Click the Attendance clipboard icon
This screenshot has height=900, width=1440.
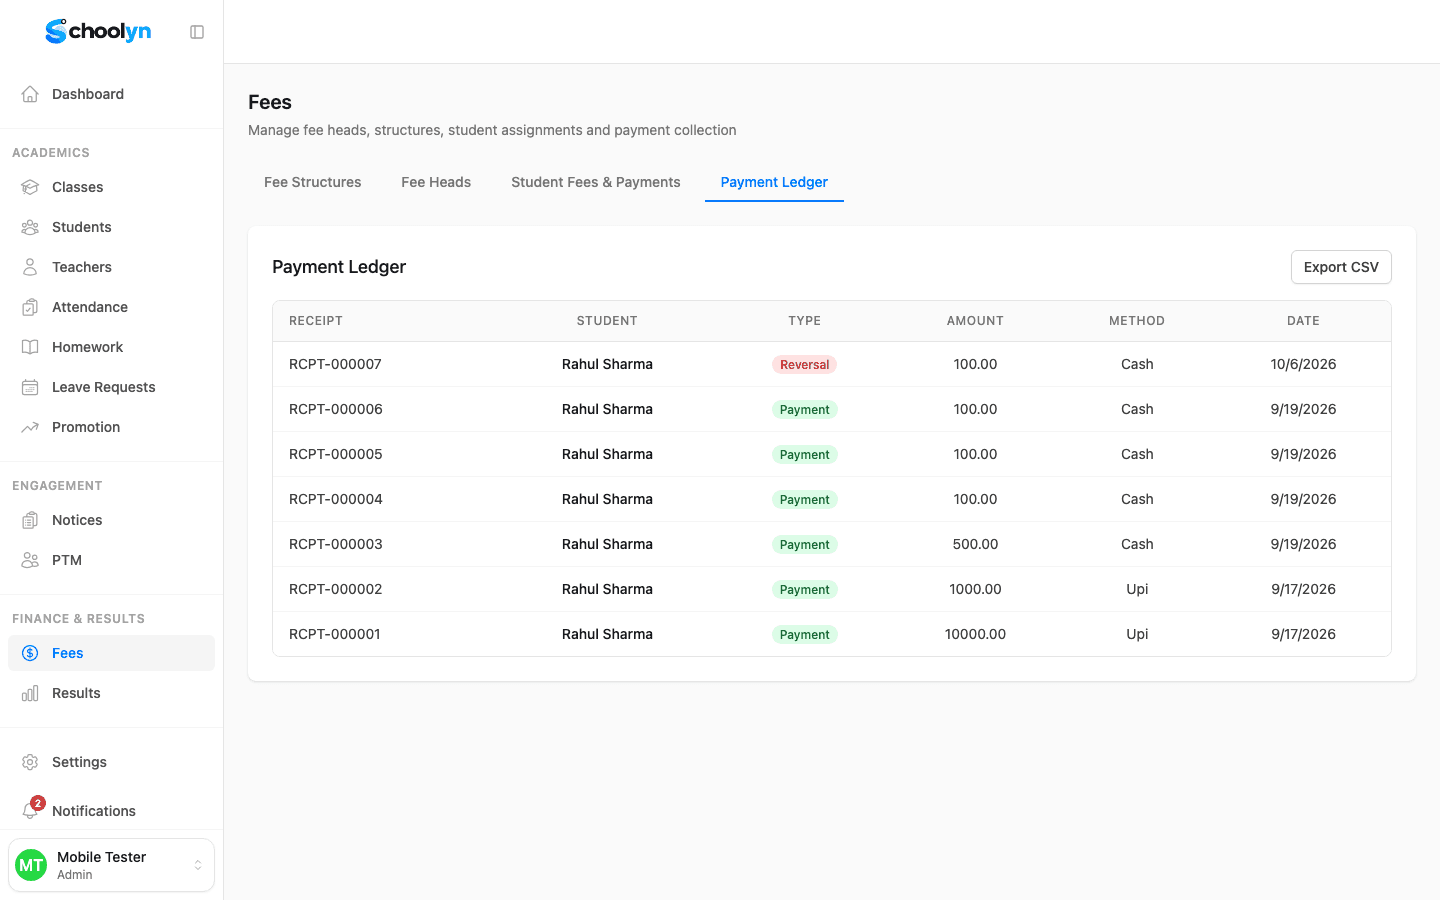30,307
